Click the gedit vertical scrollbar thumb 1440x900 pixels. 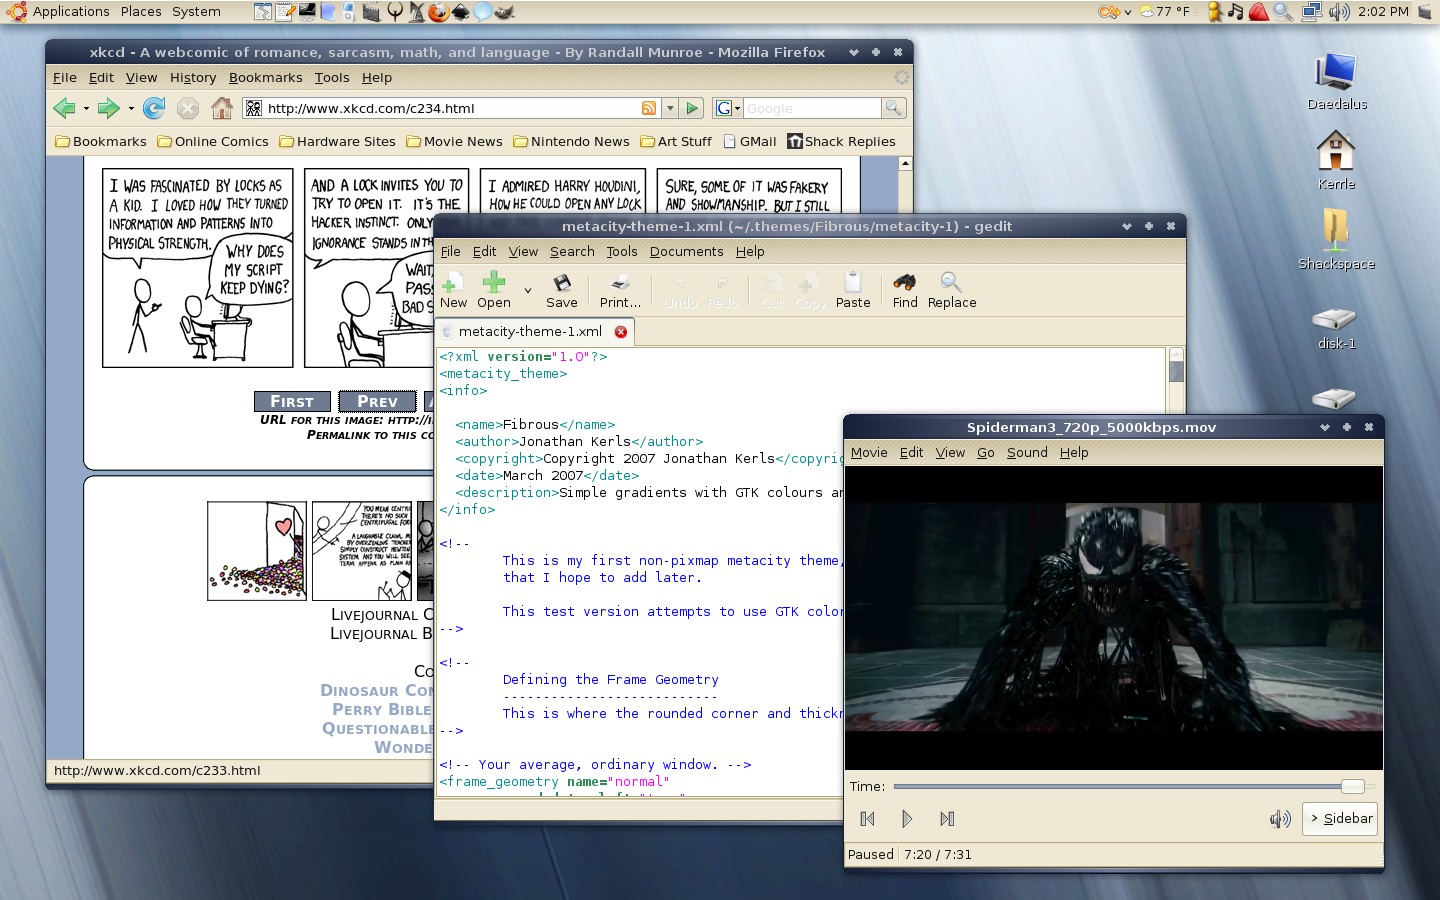pos(1176,371)
